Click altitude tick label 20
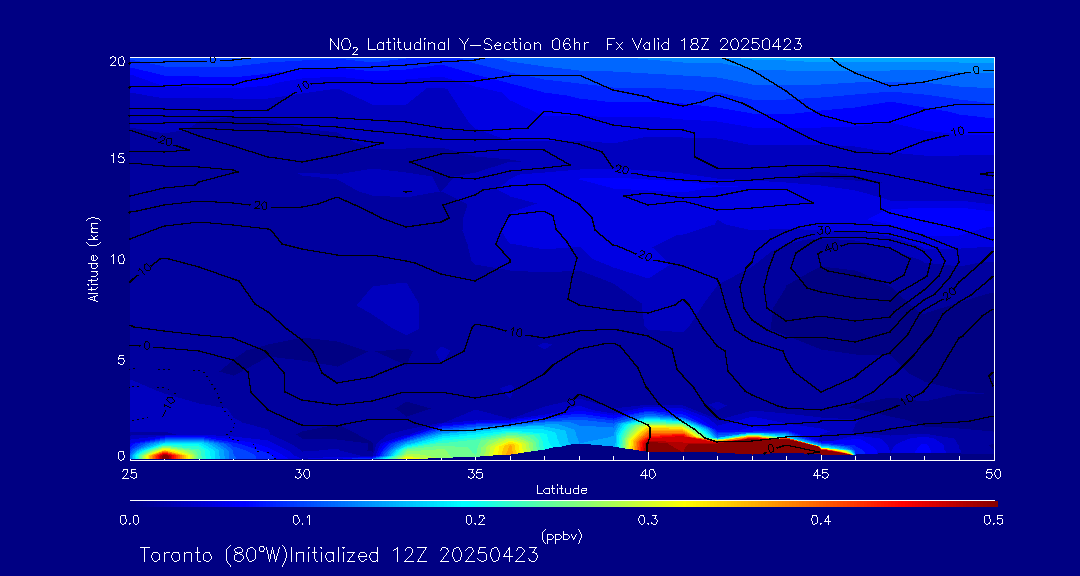 click(118, 61)
